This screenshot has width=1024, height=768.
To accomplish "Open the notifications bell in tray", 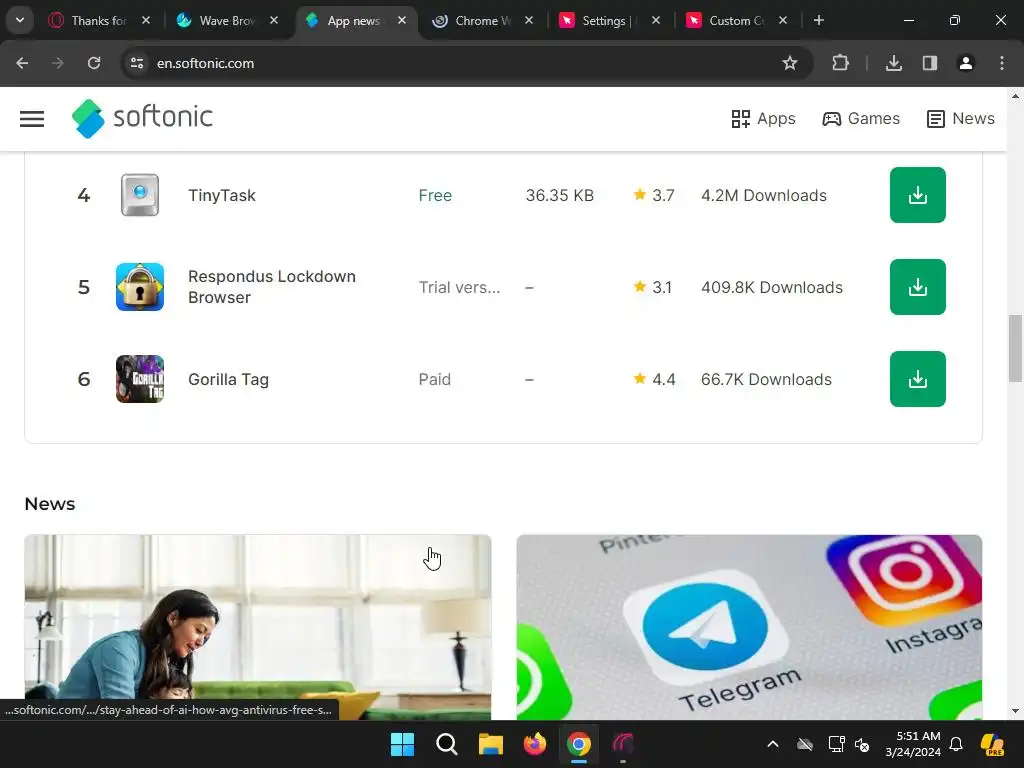I will [956, 744].
